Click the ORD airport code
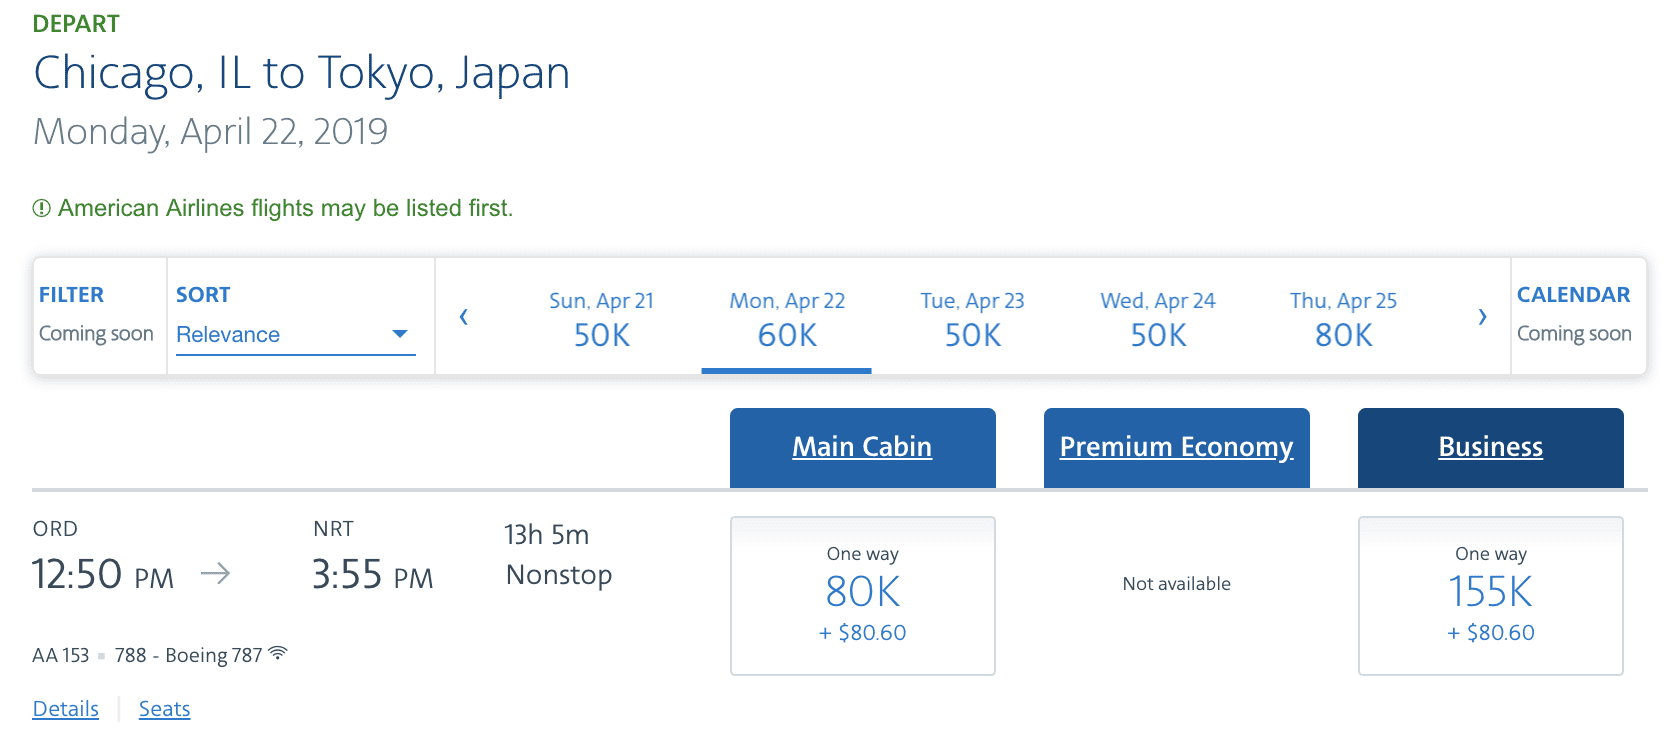Image resolution: width=1680 pixels, height=740 pixels. pyautogui.click(x=55, y=529)
